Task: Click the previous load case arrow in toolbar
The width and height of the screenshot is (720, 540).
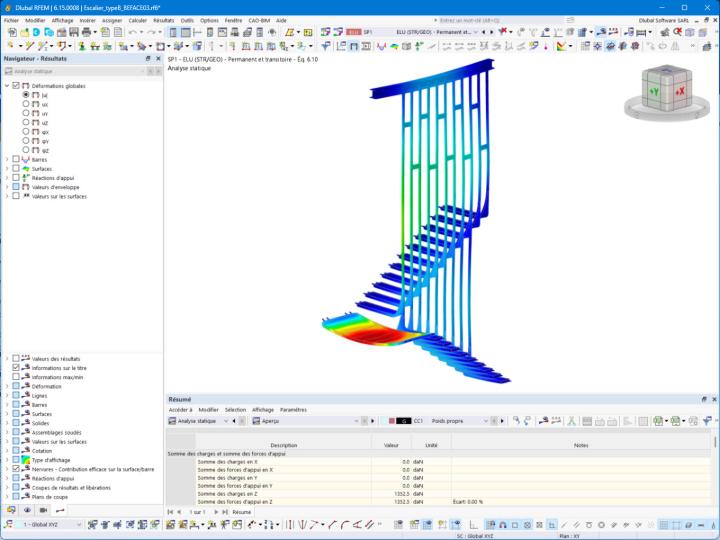Action: click(484, 32)
